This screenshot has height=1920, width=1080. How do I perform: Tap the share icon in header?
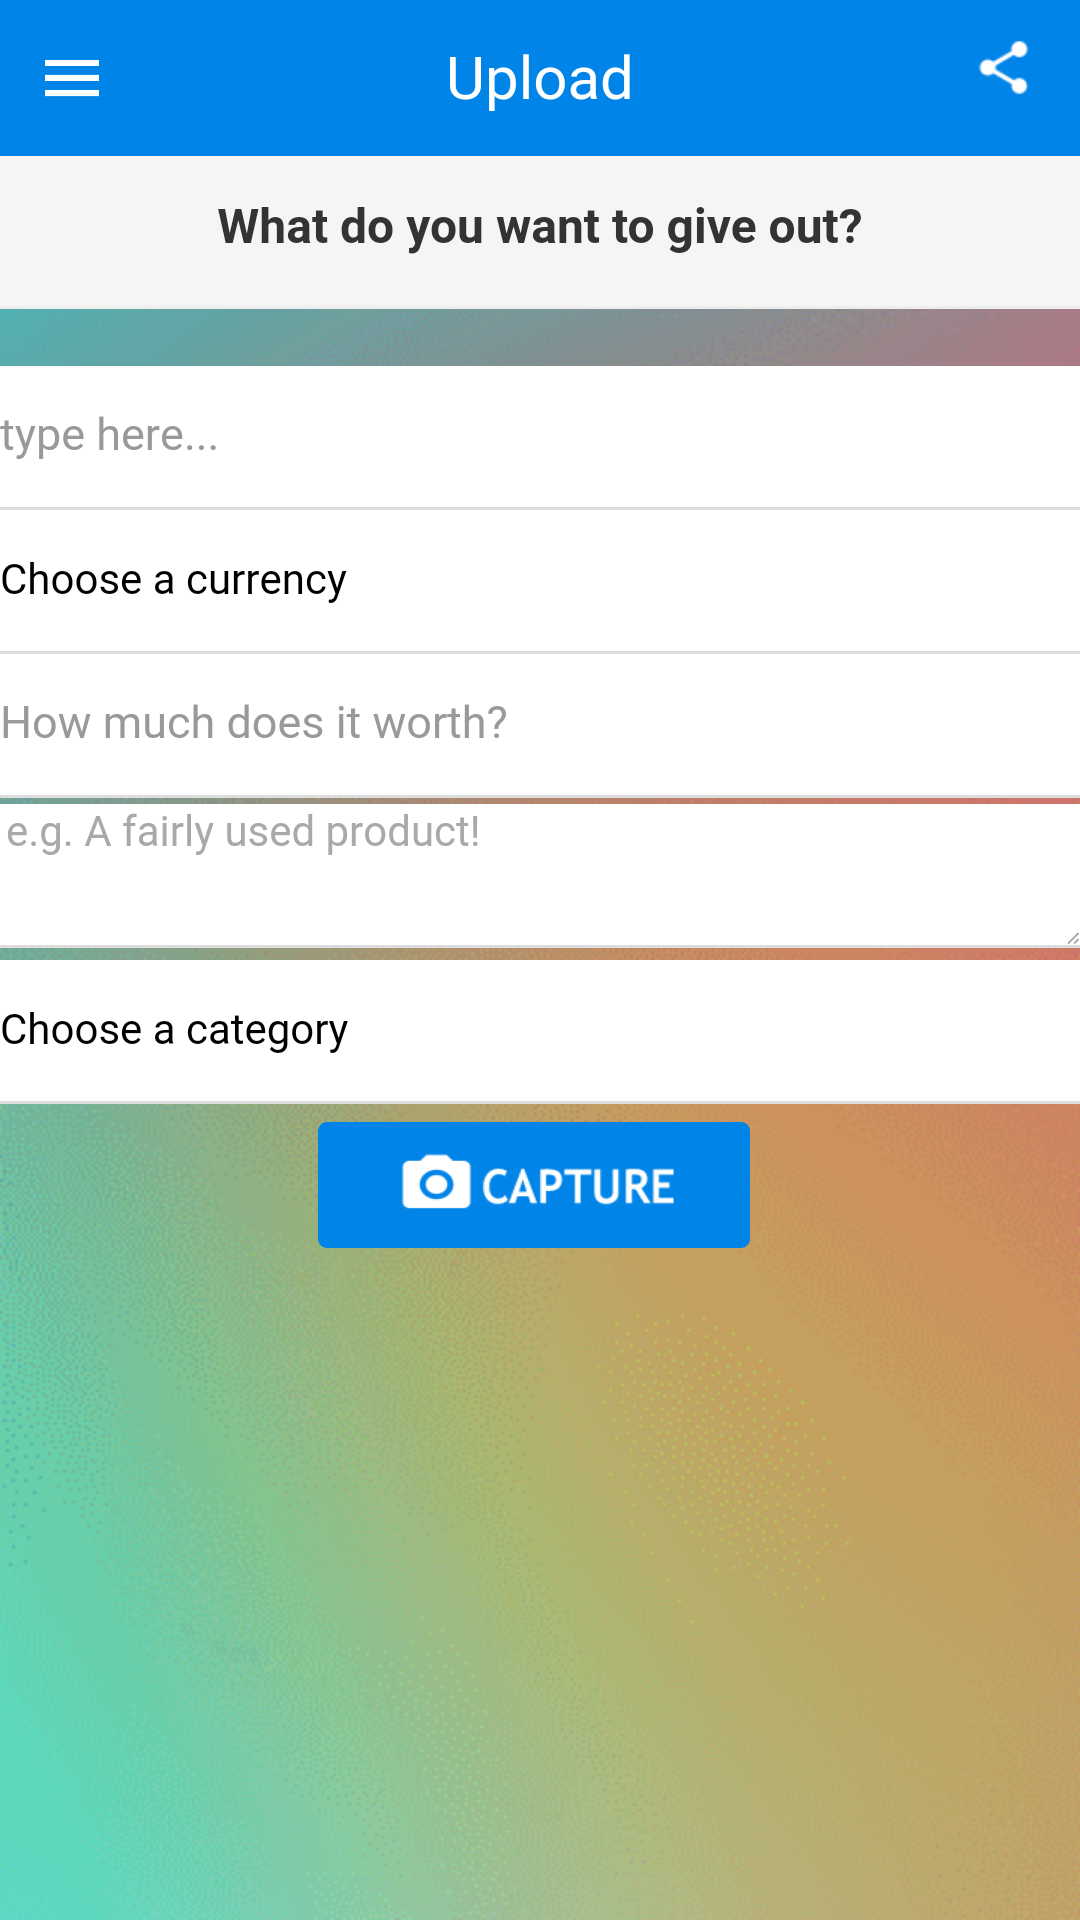pos(1003,68)
